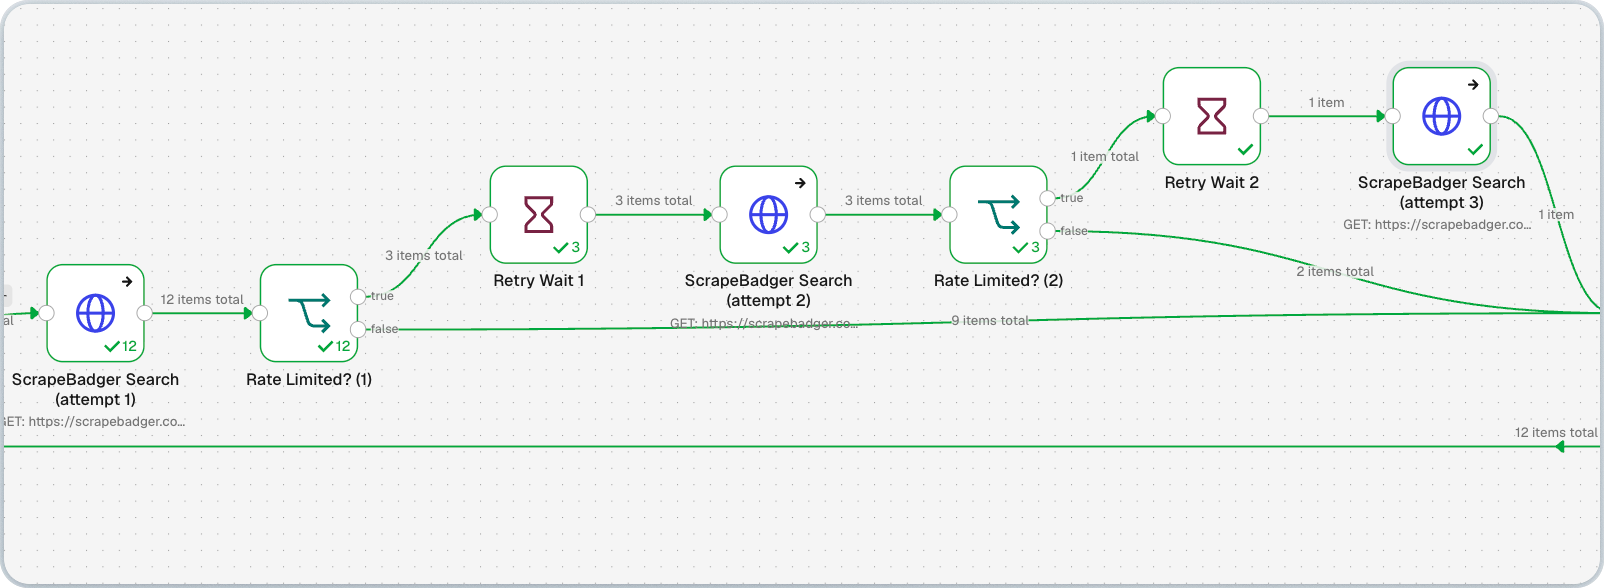Click the output connector of ScrapeBadger Search (attempt 3)
The image size is (1604, 588).
(x=1491, y=116)
